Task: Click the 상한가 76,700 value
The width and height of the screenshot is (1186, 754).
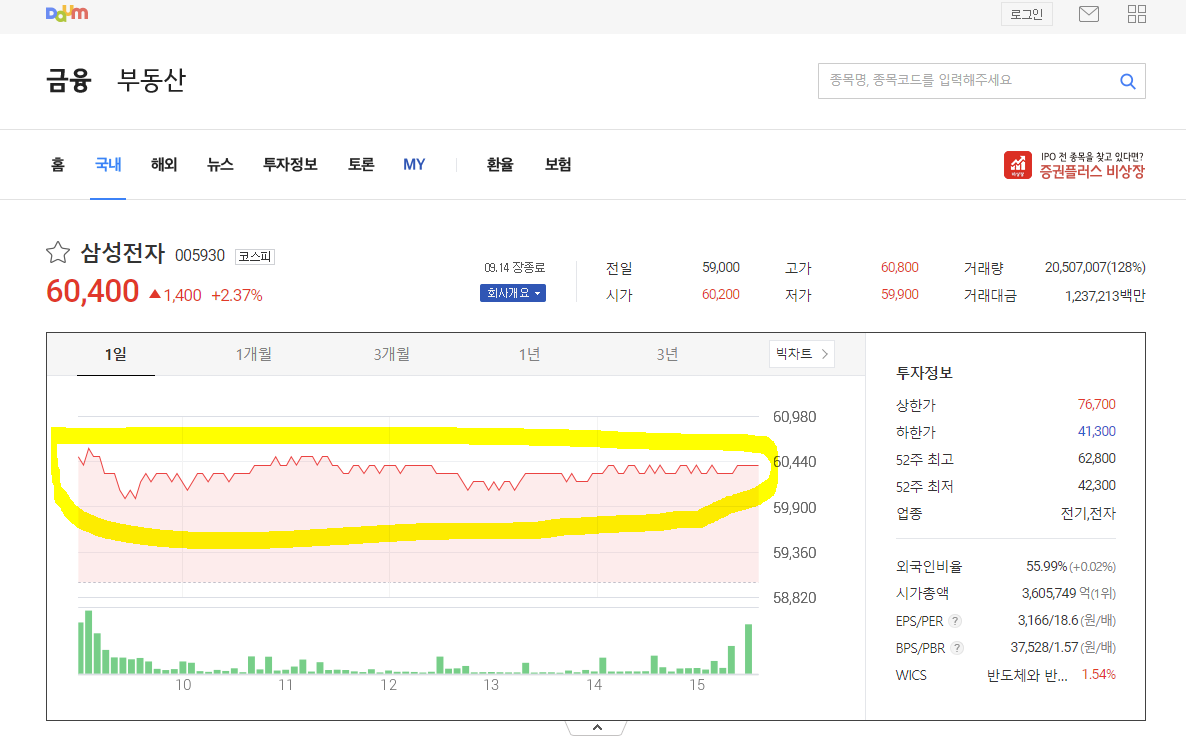Action: click(x=1097, y=405)
